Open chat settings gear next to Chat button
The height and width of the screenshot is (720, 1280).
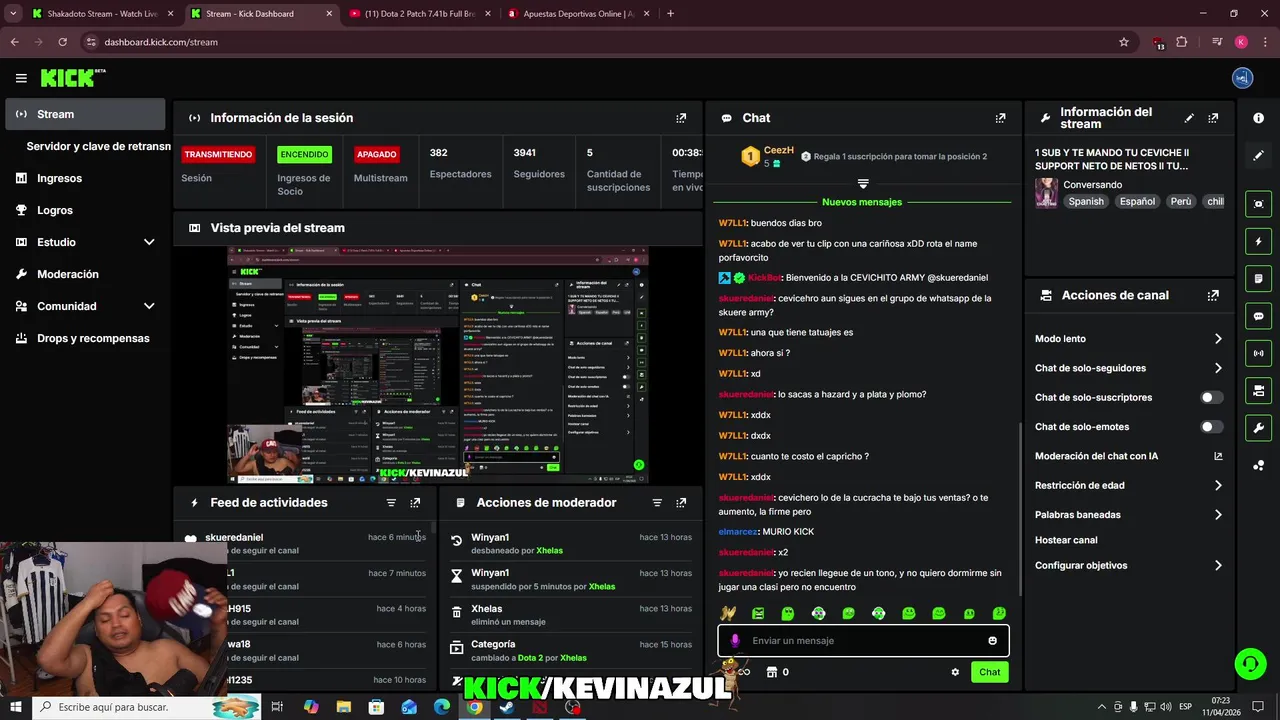(955, 672)
